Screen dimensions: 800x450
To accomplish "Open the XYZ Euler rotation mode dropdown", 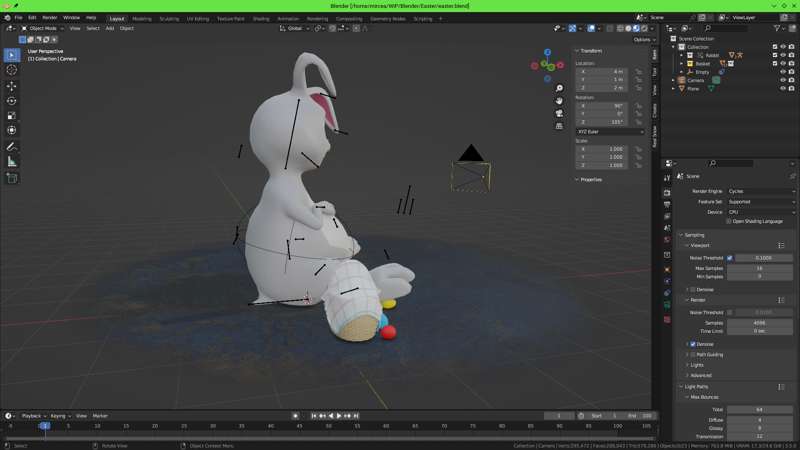I will (601, 131).
